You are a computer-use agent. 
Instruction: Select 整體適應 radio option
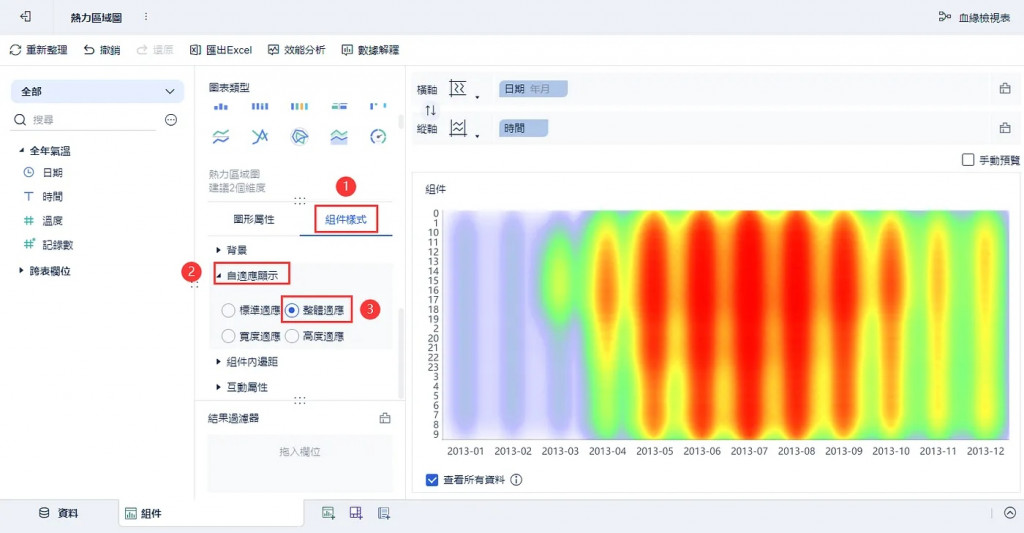[293, 310]
